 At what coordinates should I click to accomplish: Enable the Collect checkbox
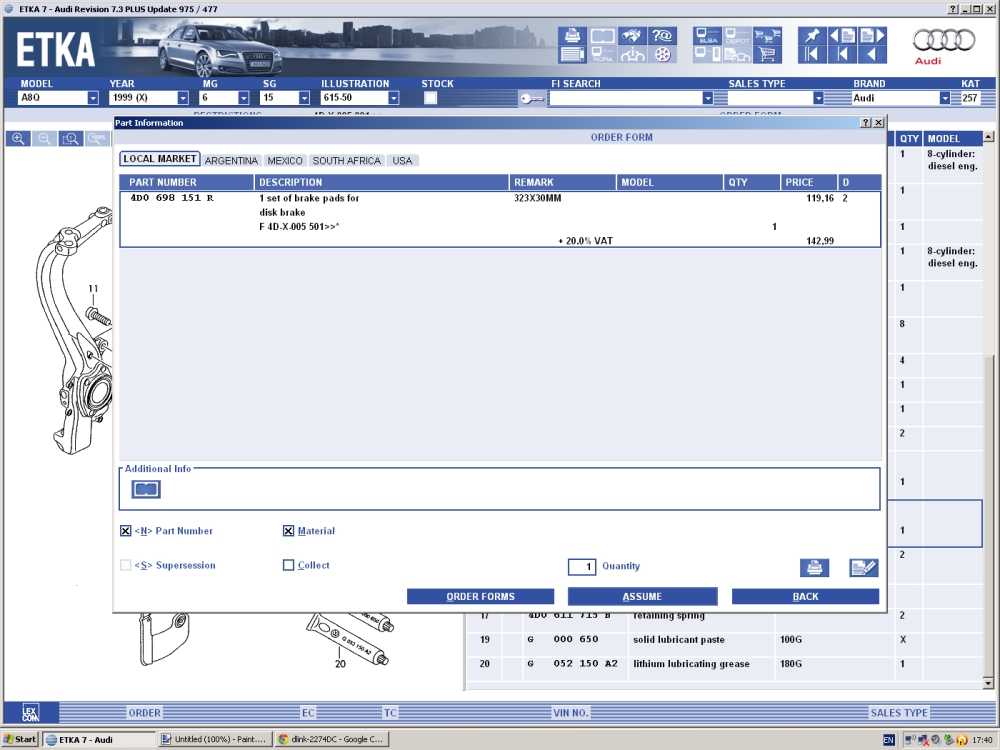(288, 565)
